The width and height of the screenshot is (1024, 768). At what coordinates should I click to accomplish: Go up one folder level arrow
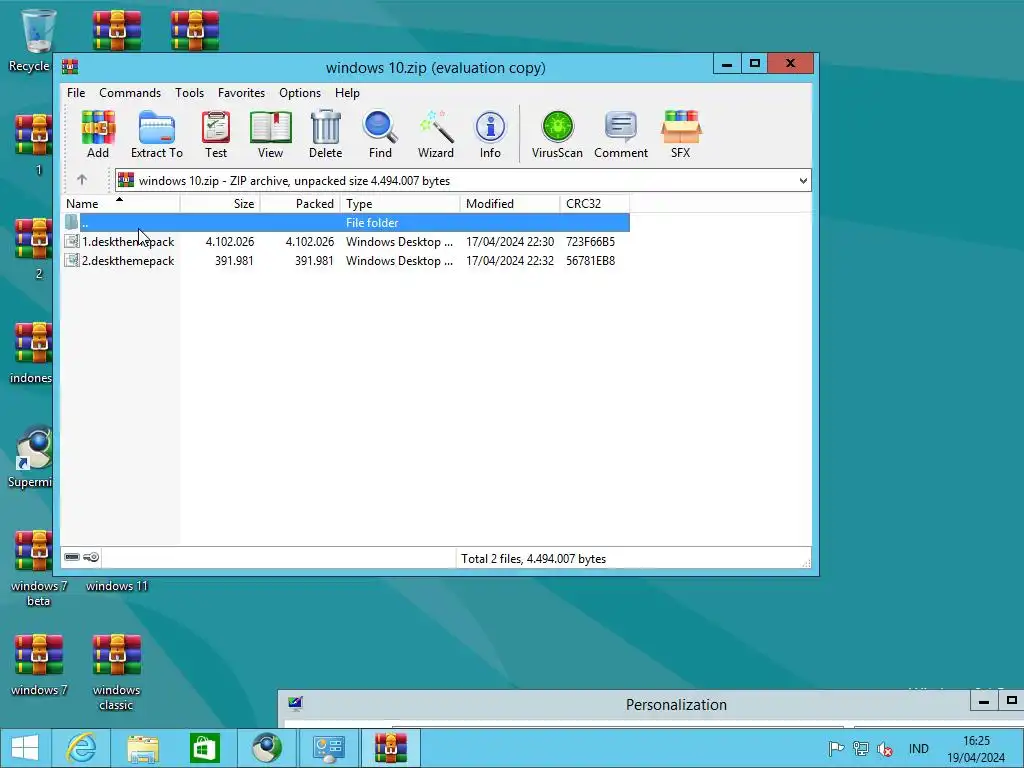pyautogui.click(x=82, y=180)
